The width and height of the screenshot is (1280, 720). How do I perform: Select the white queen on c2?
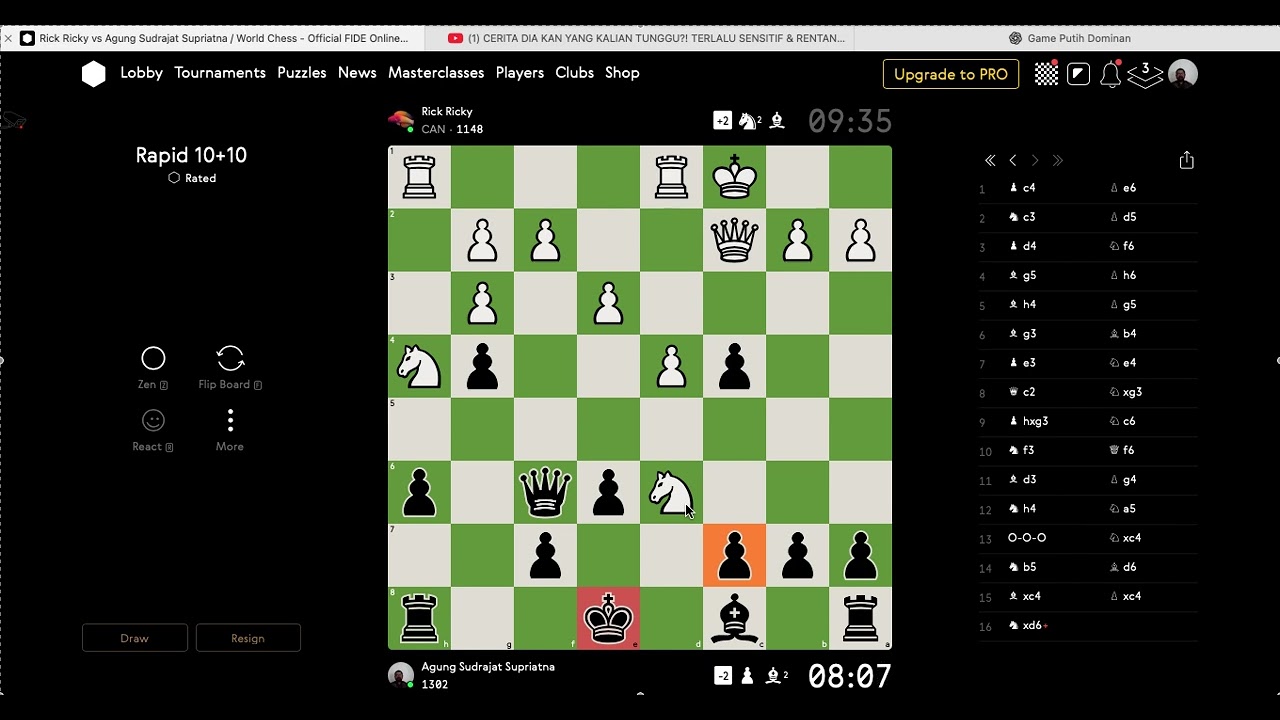734,240
